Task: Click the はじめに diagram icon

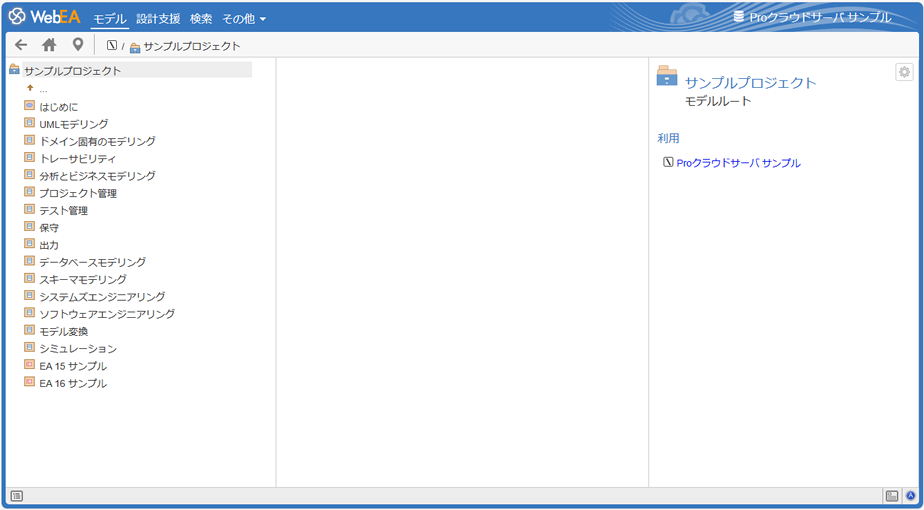Action: (29, 106)
